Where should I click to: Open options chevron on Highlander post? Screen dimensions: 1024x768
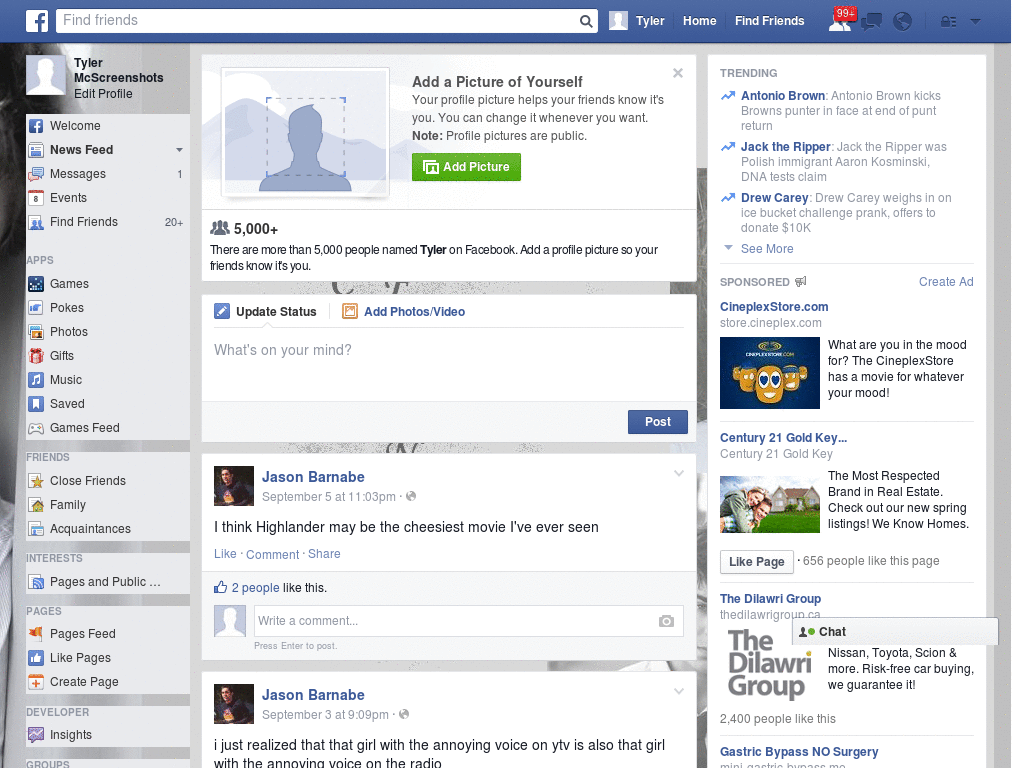coord(679,473)
